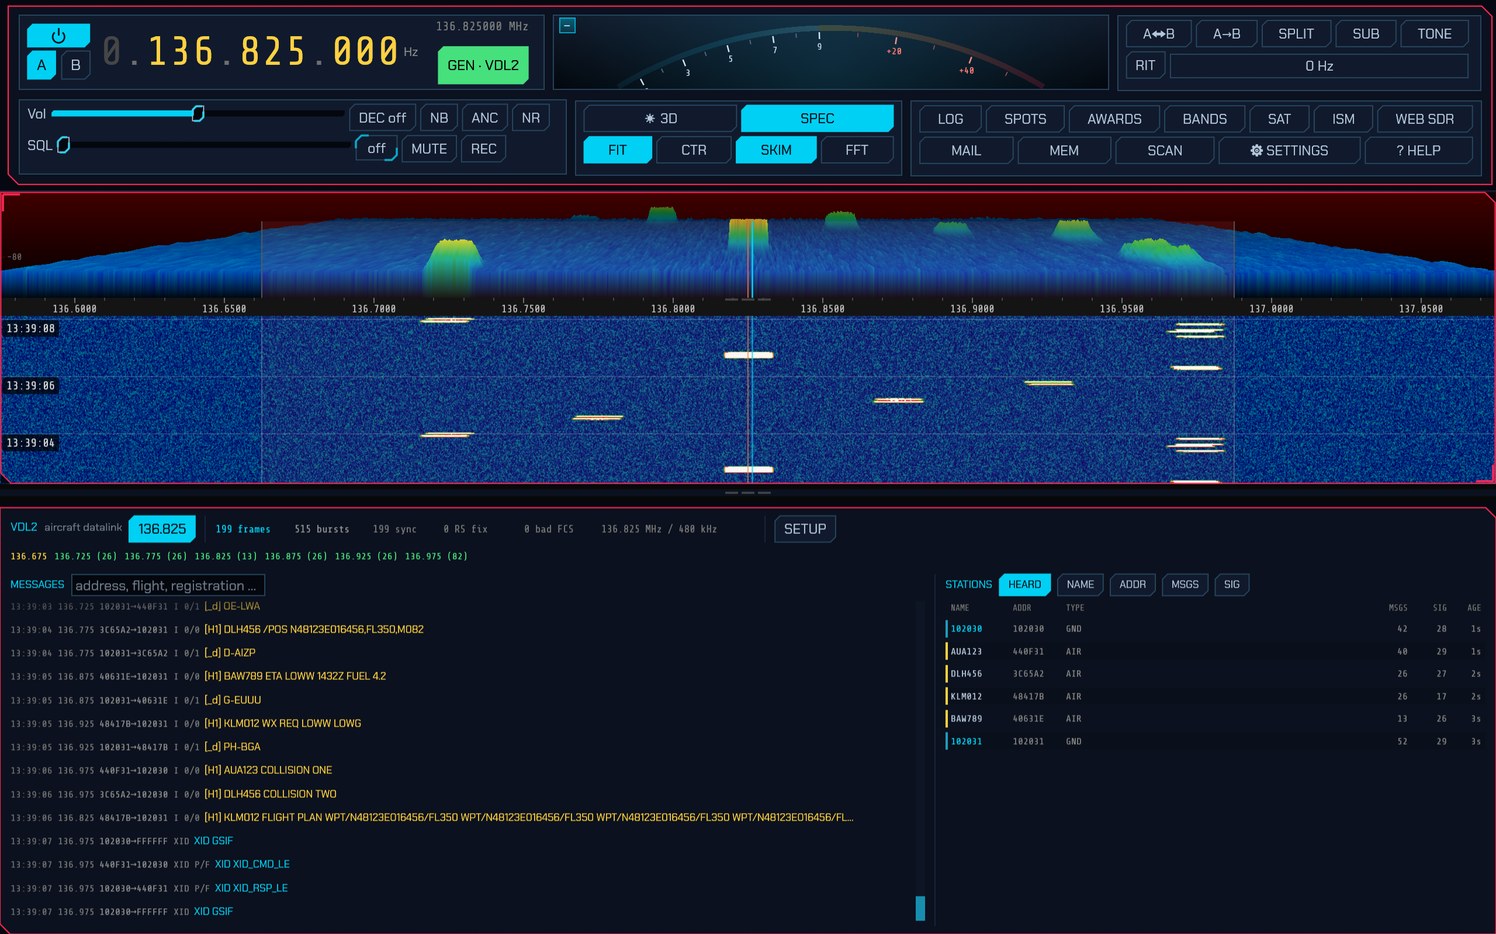Select the 136.975 (82) channel

pos(436,556)
